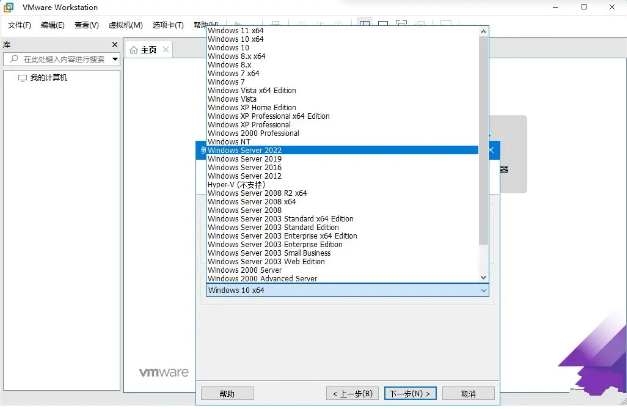Pick the 32-bit Windows 10 entry

click(x=342, y=48)
